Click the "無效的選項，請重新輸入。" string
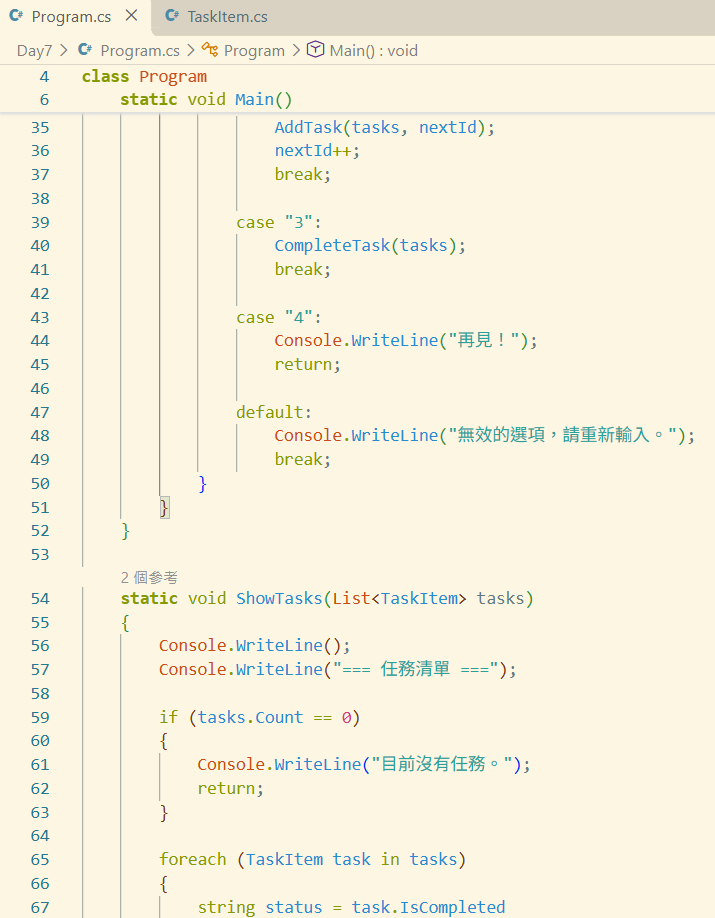The image size is (715, 918). pyautogui.click(x=563, y=436)
